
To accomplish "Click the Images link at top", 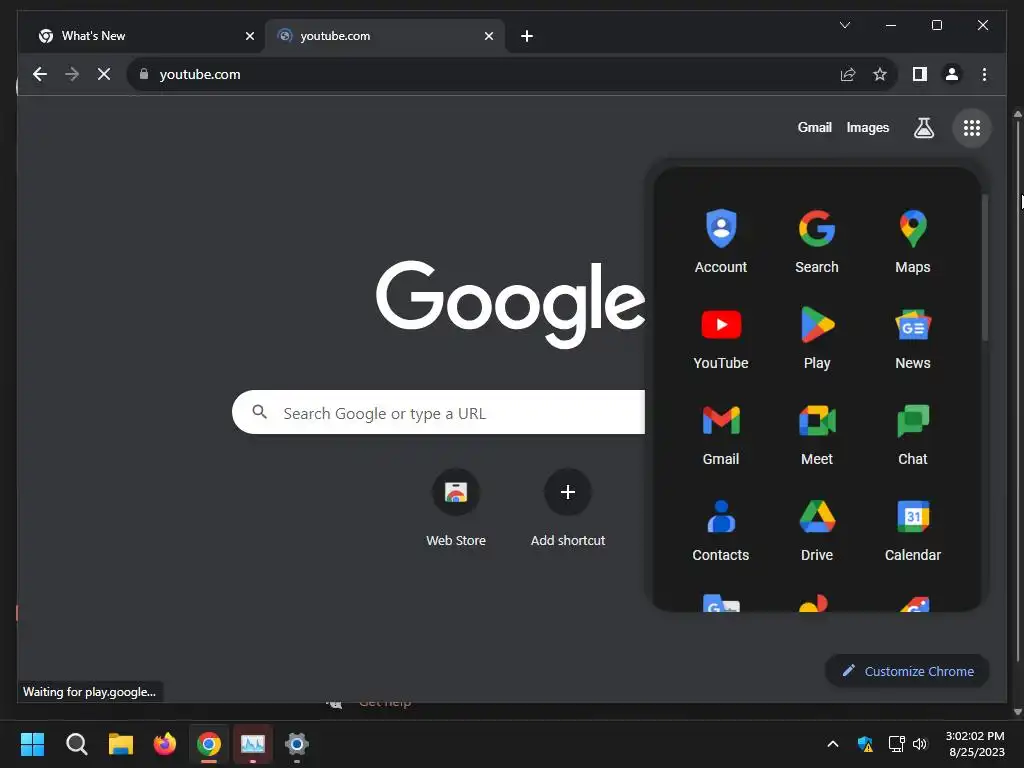I will click(x=867, y=128).
